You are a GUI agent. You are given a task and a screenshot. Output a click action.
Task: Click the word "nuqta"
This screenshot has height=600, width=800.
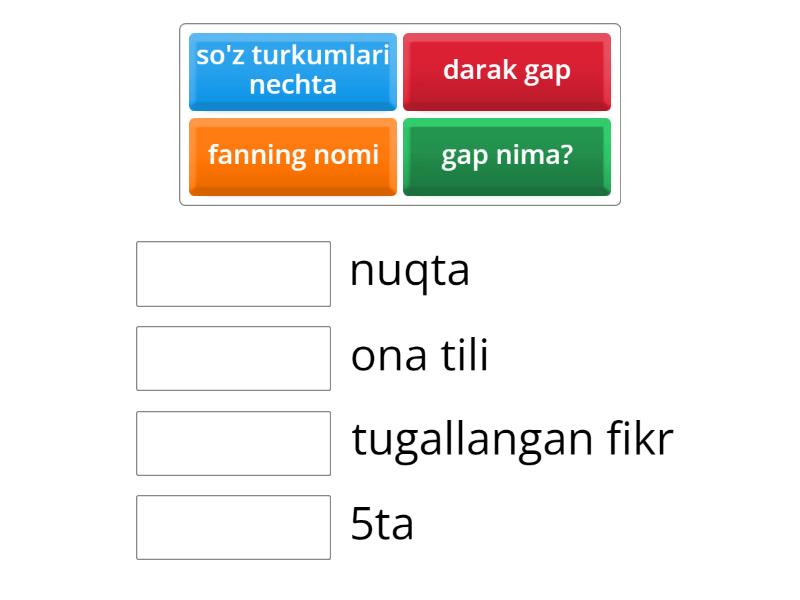pyautogui.click(x=409, y=268)
